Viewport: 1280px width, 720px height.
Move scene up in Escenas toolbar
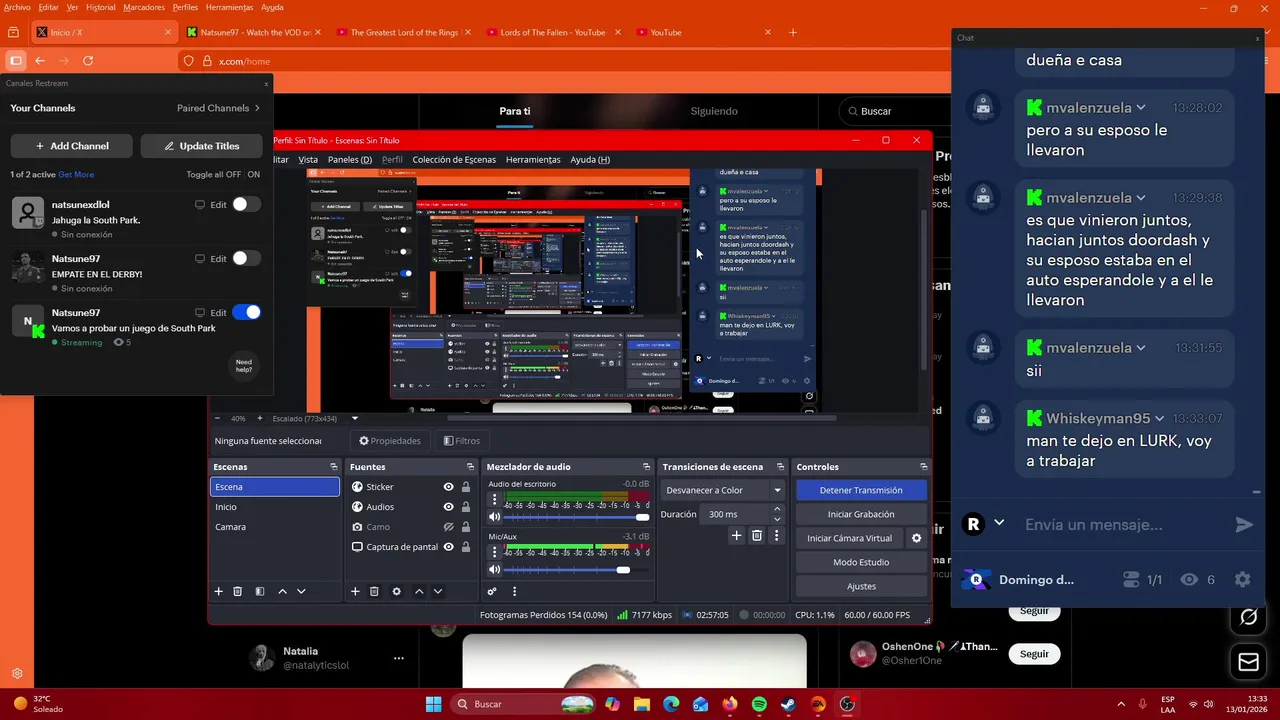282,591
